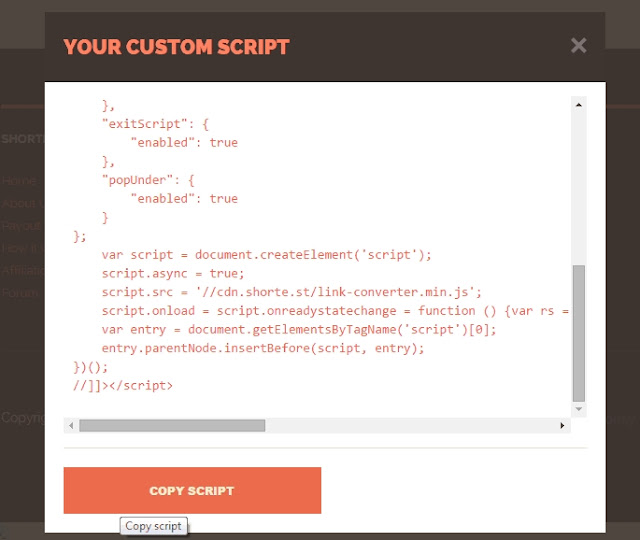
Task: Click the "exitScript" code line
Action: tap(156, 124)
